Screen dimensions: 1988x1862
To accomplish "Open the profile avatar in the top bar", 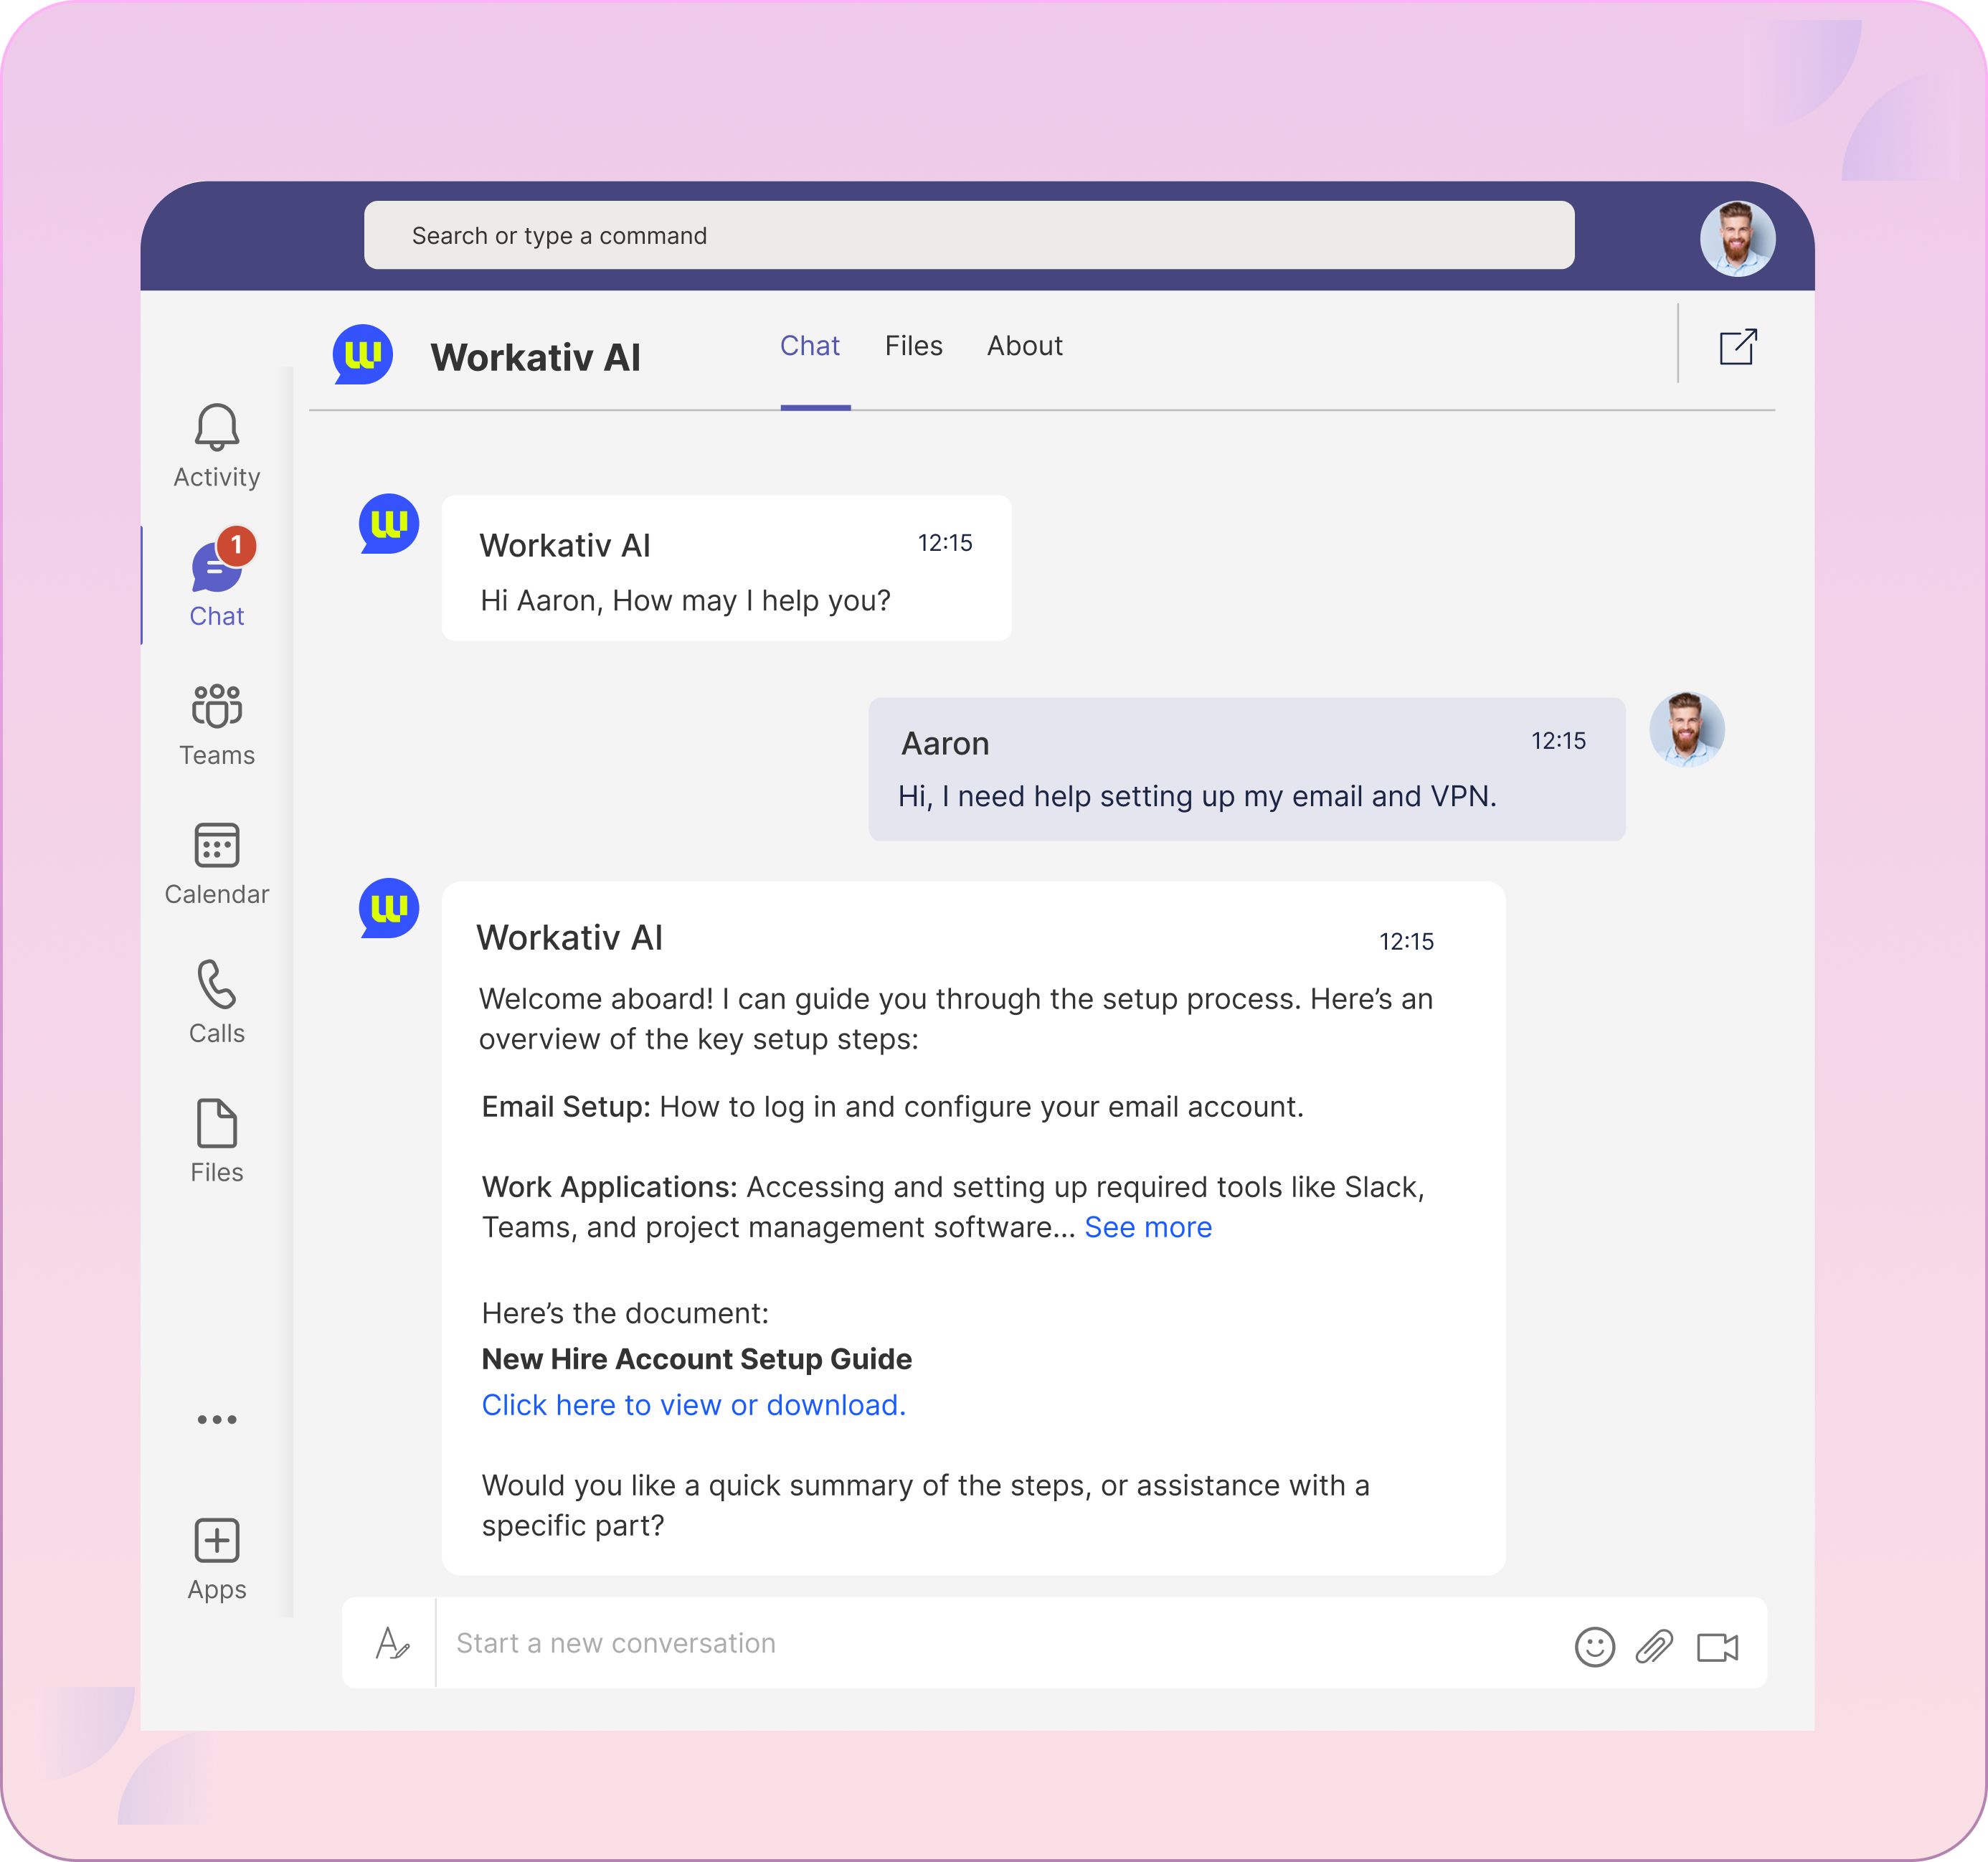I will tap(1737, 239).
